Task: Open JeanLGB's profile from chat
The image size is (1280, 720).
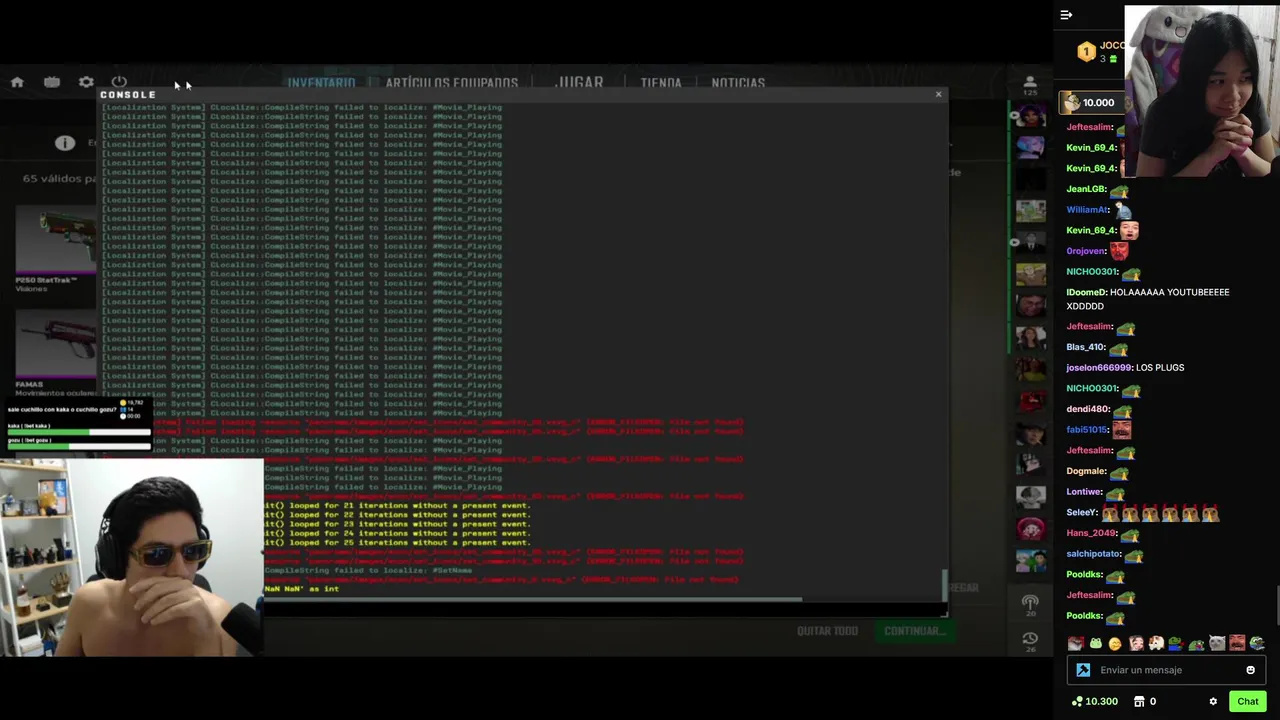Action: coord(1087,189)
